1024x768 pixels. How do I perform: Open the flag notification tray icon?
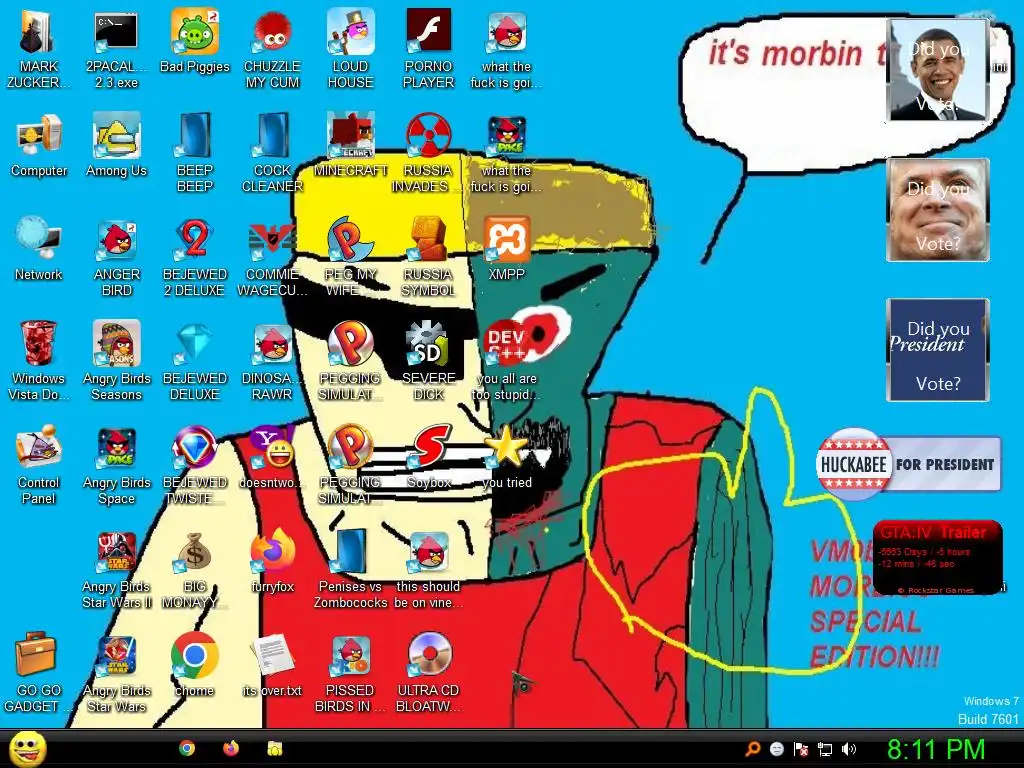801,749
